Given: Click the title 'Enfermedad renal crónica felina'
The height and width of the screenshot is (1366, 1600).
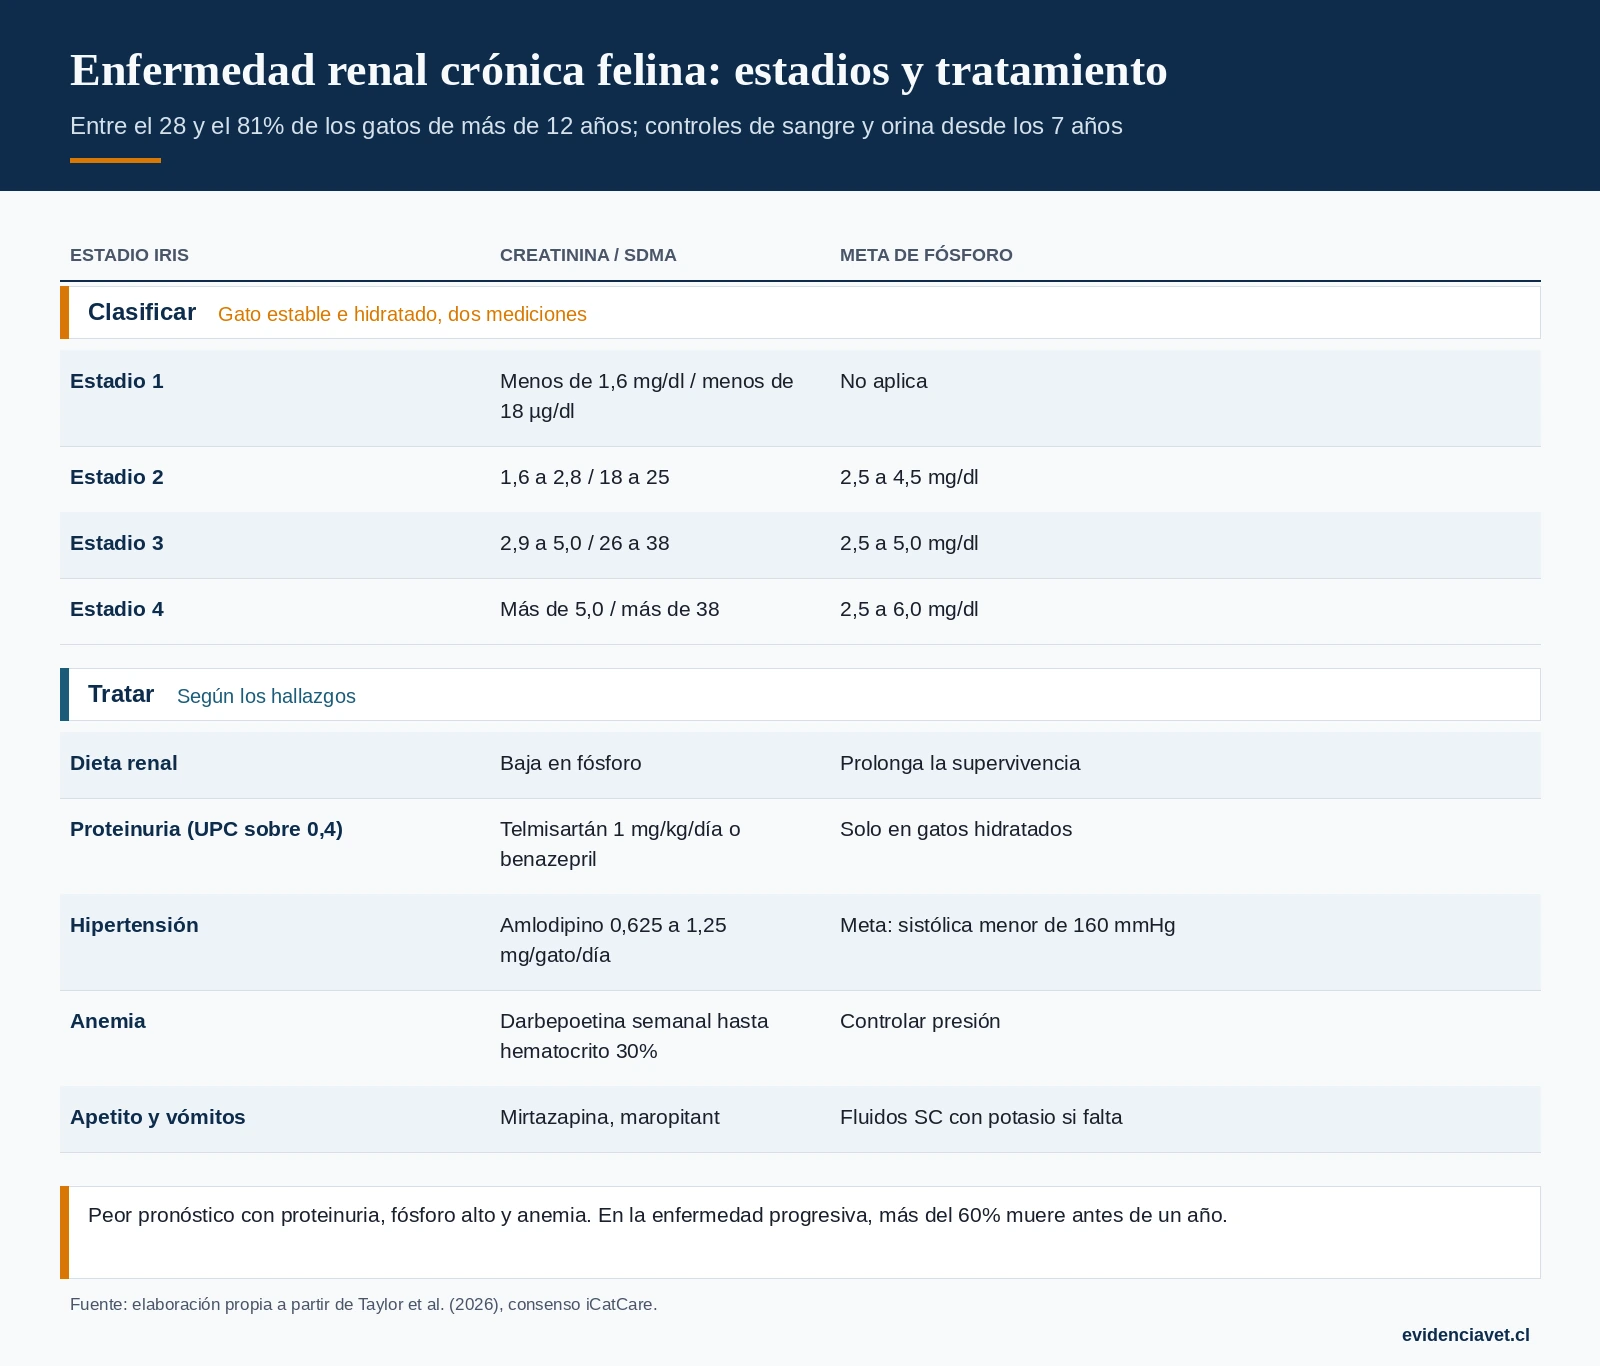Looking at the screenshot, I should [618, 71].
